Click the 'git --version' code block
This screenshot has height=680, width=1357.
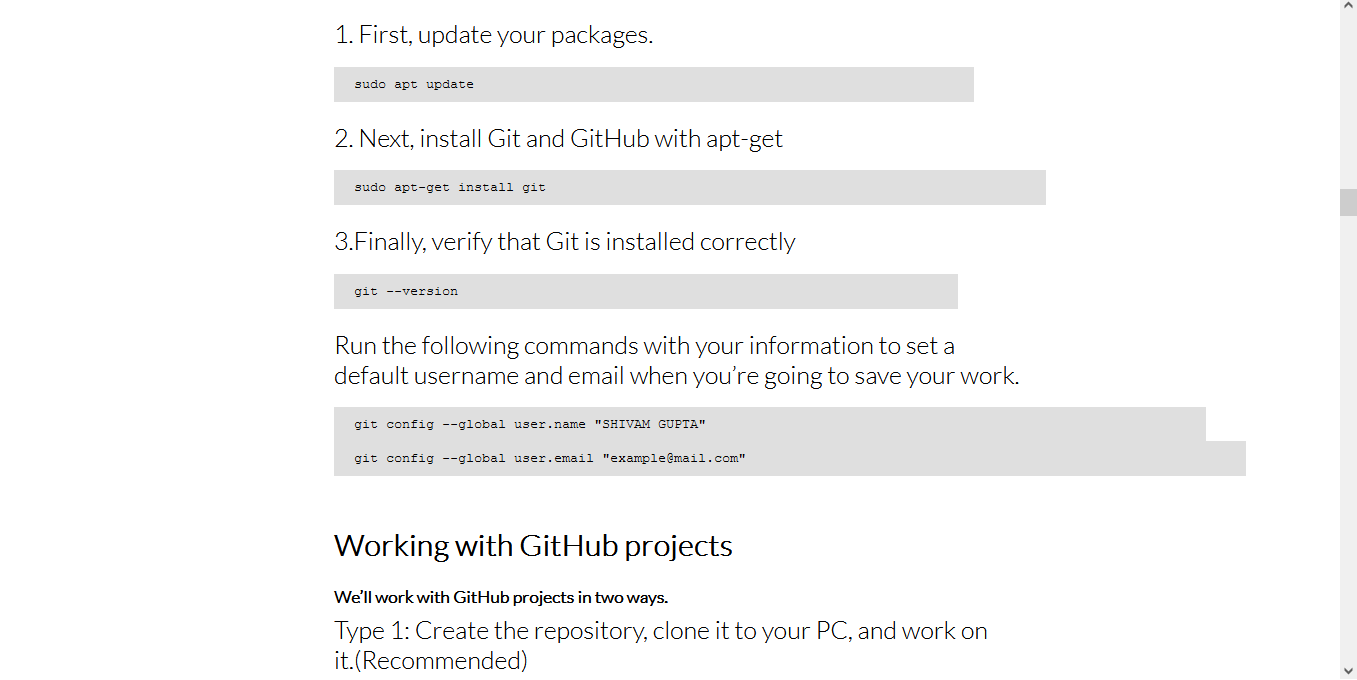(x=646, y=291)
